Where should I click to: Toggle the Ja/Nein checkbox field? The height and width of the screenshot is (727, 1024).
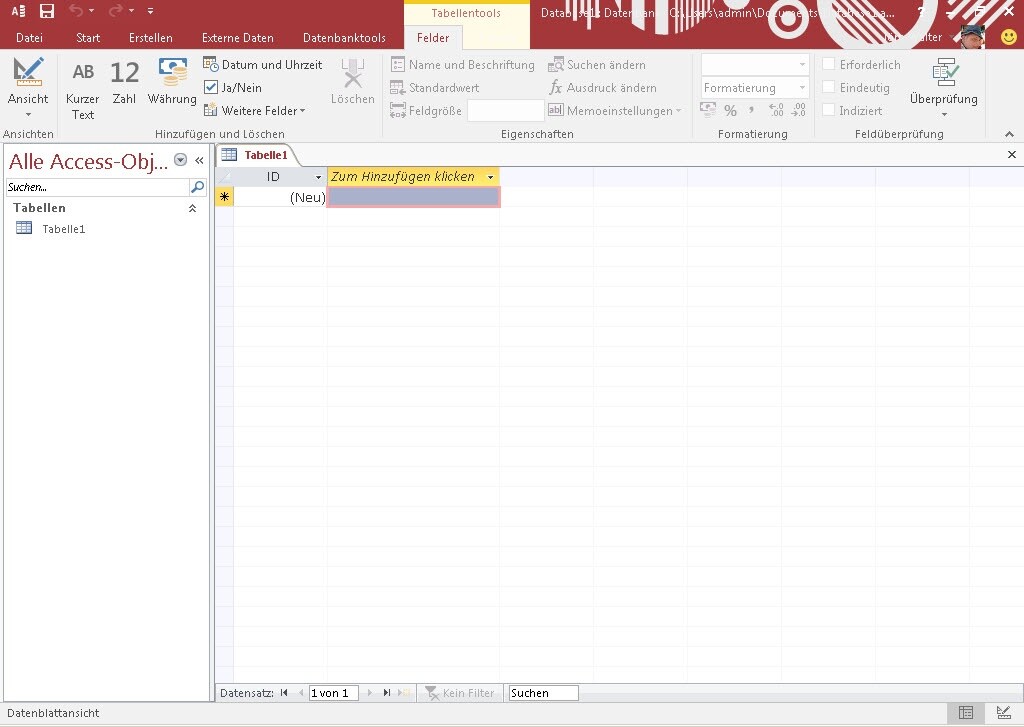(211, 88)
